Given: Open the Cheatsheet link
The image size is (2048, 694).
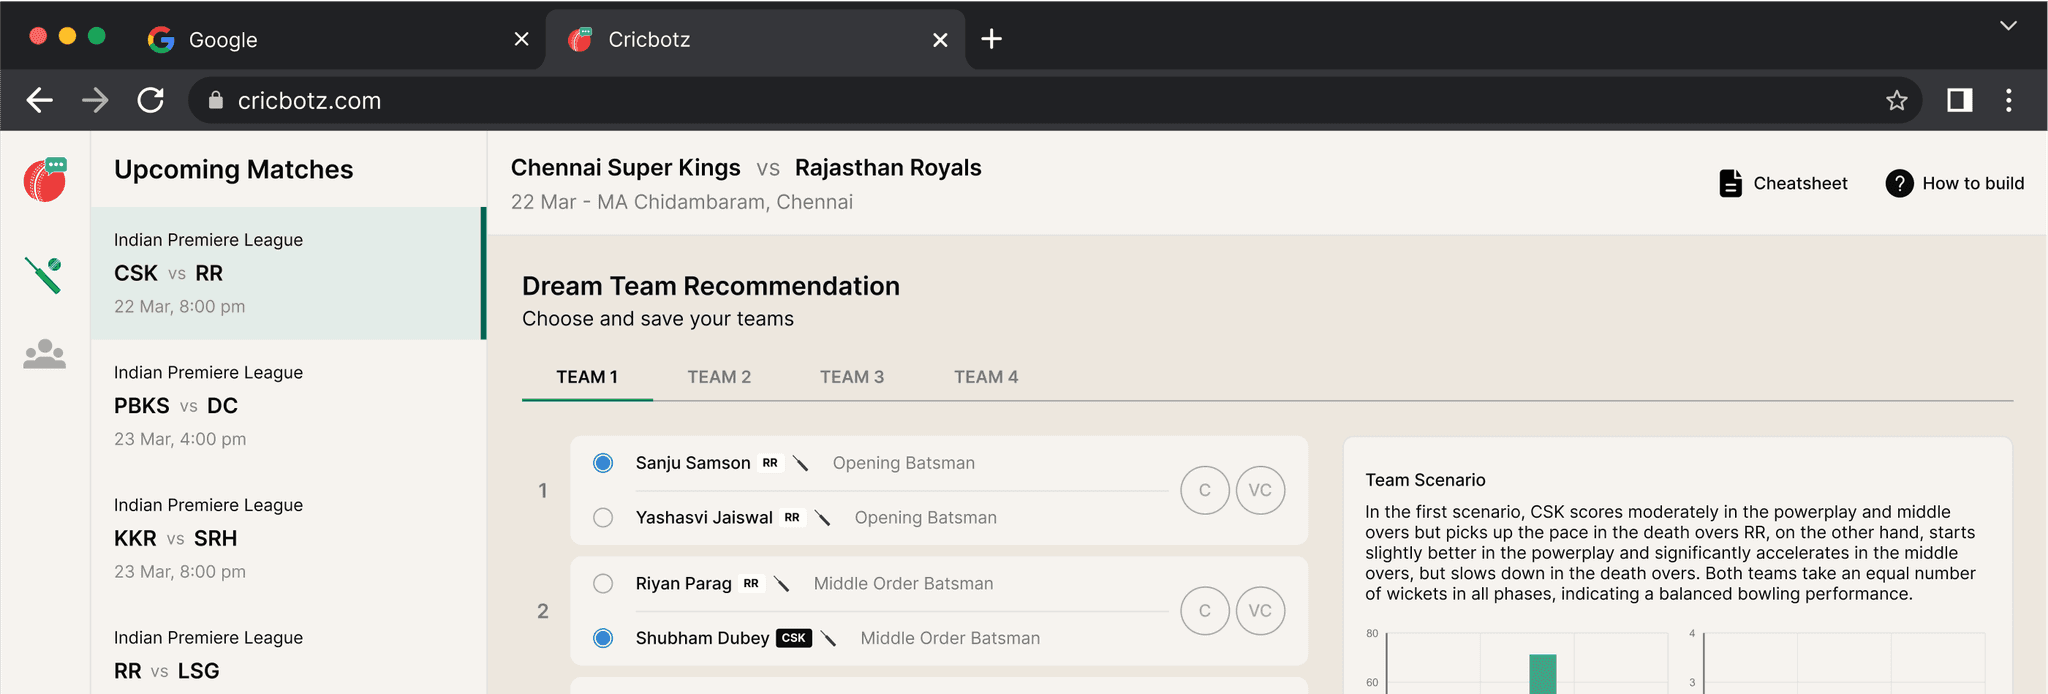Looking at the screenshot, I should 1783,183.
